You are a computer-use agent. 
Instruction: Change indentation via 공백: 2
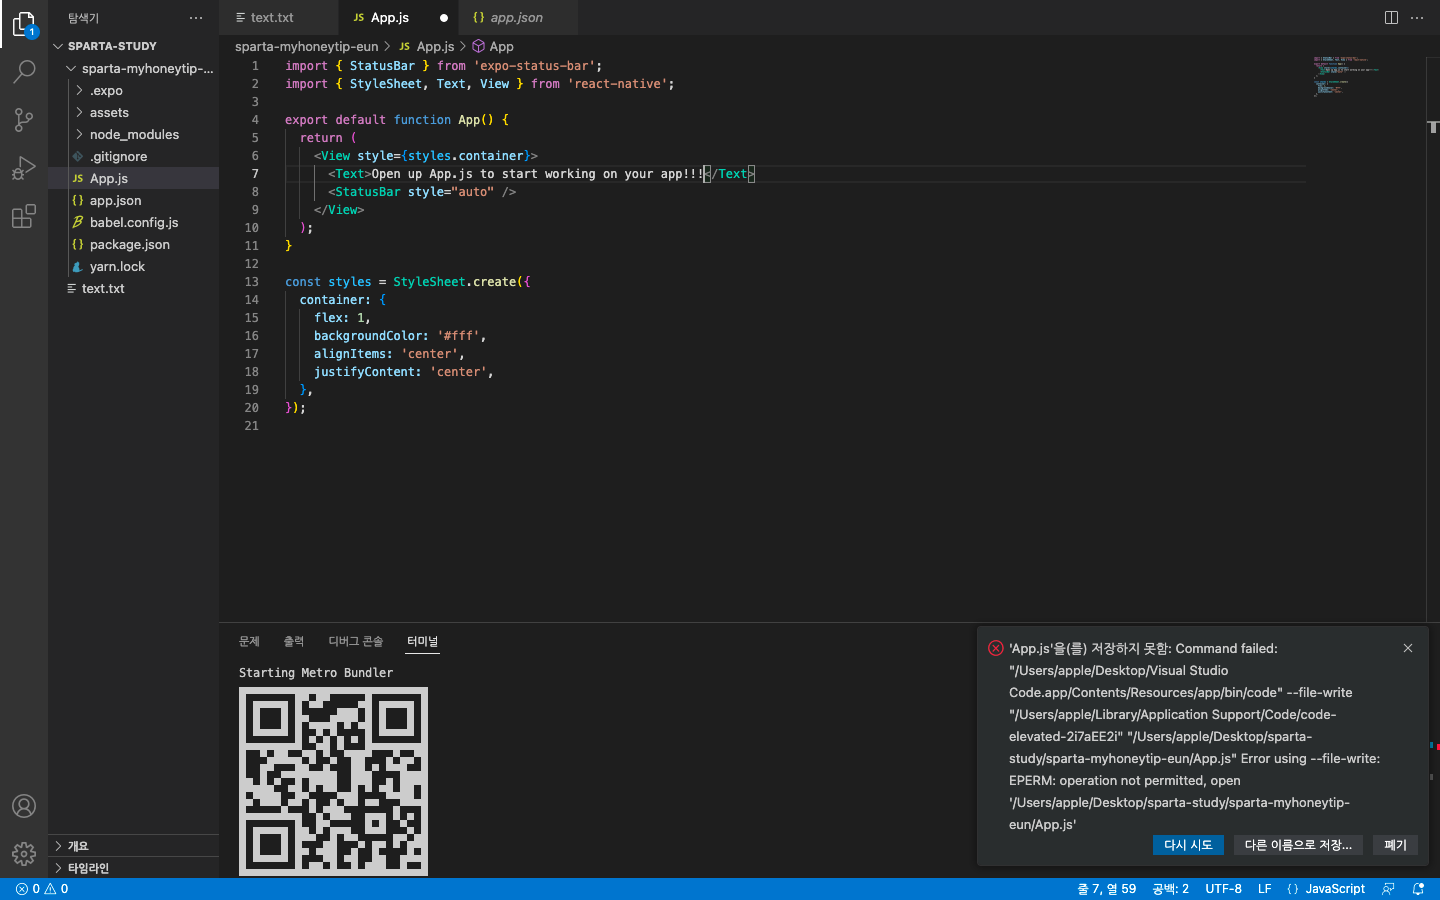tap(1170, 889)
